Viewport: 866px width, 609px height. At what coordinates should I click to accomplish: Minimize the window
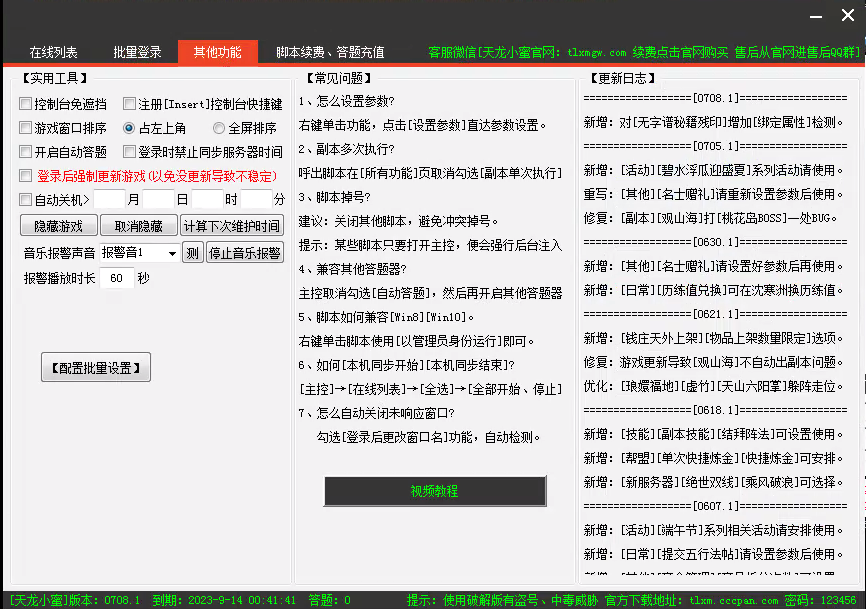coord(816,17)
